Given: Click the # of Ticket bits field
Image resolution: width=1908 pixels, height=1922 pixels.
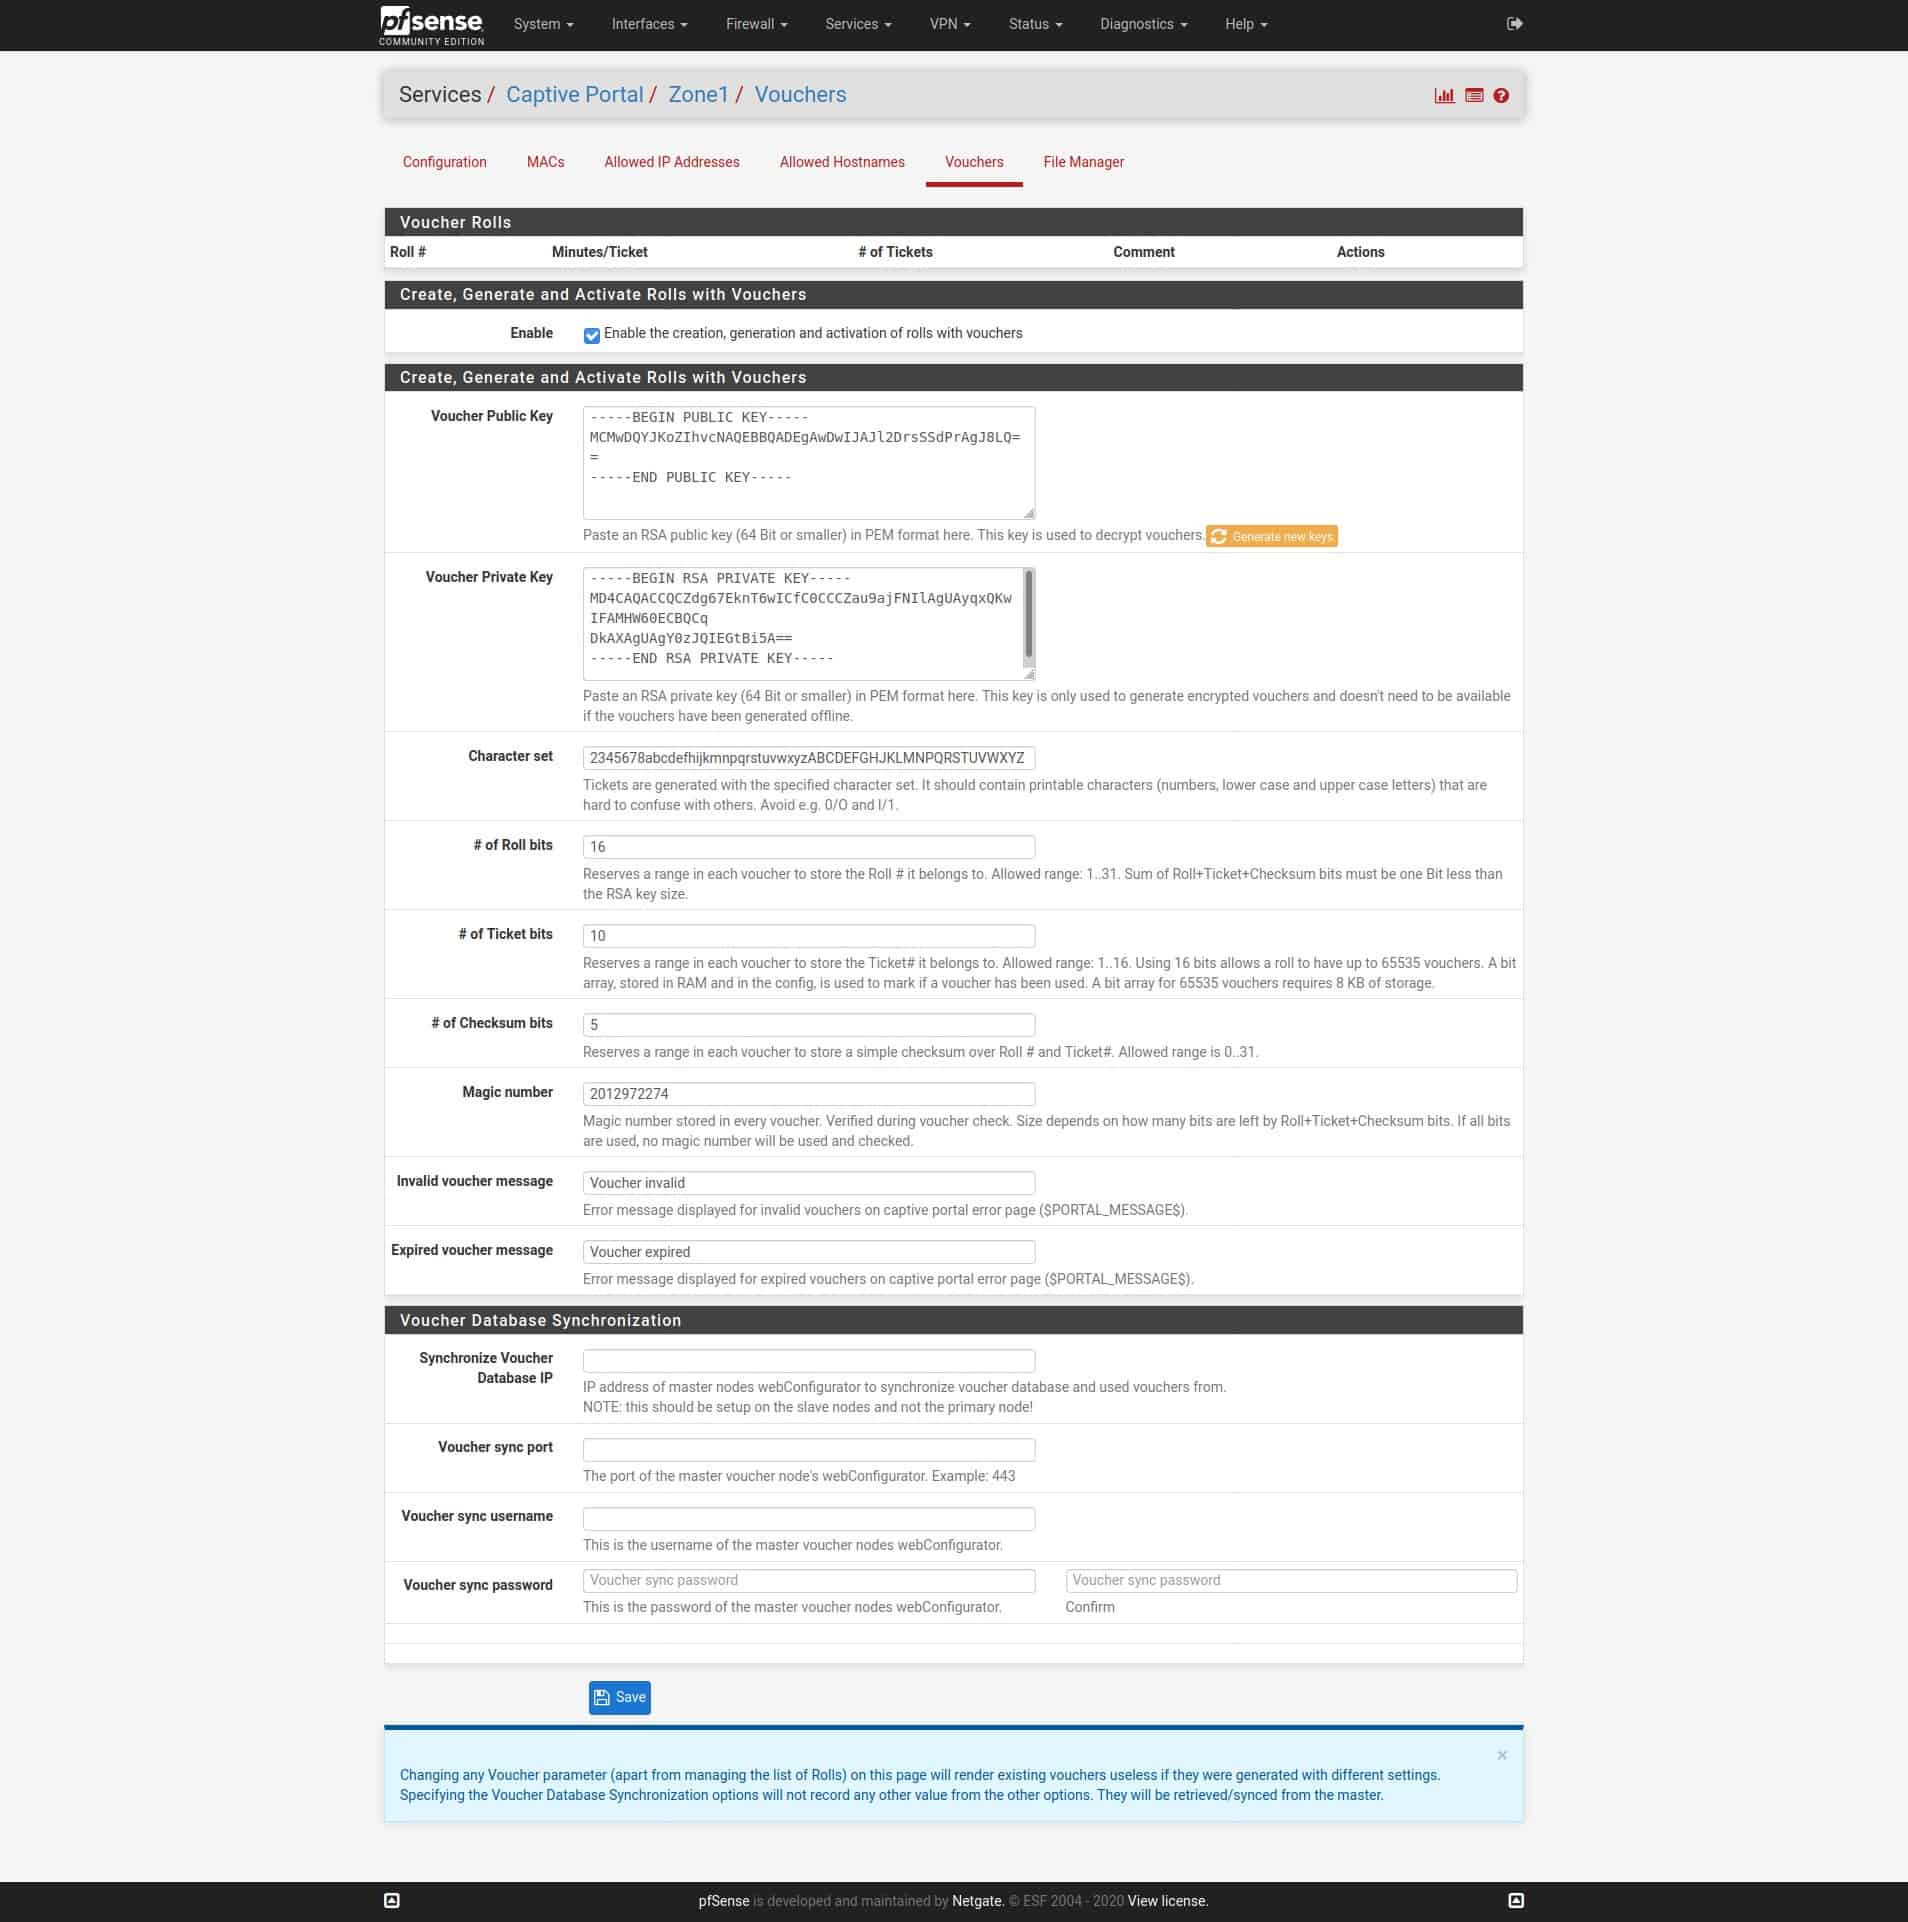Looking at the screenshot, I should click(808, 936).
